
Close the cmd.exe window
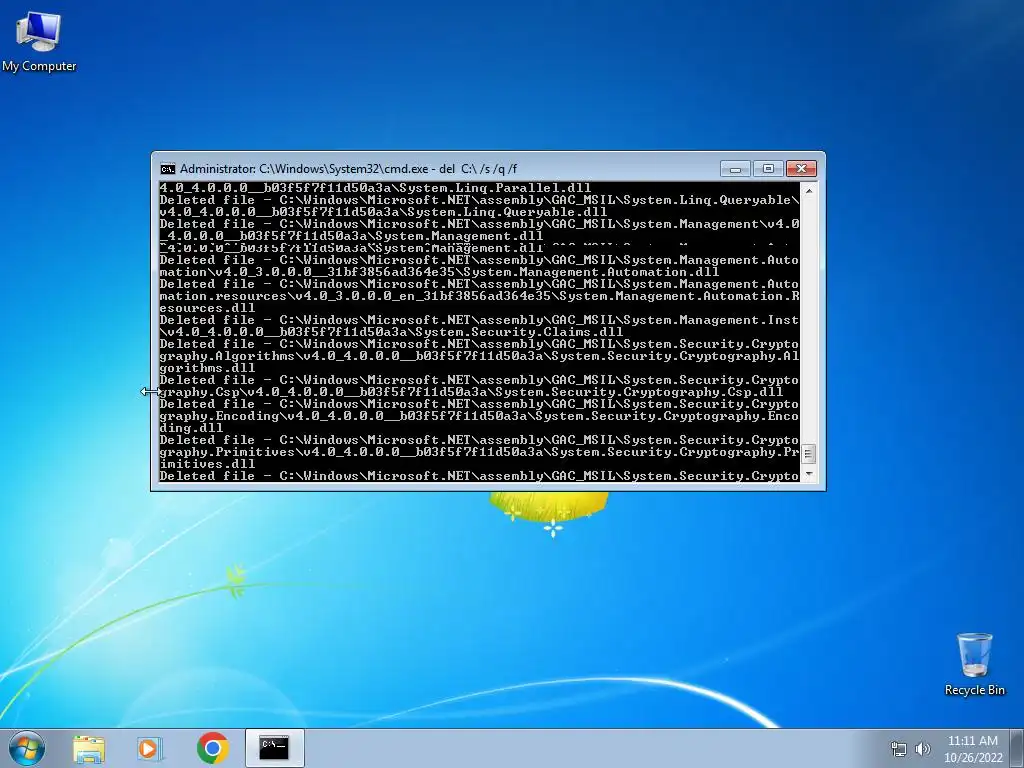(x=801, y=169)
